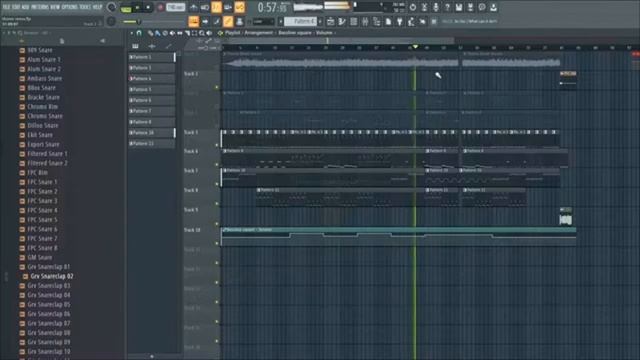This screenshot has width=640, height=360.
Task: Select Pattern 1 in picker
Action: (x=152, y=57)
